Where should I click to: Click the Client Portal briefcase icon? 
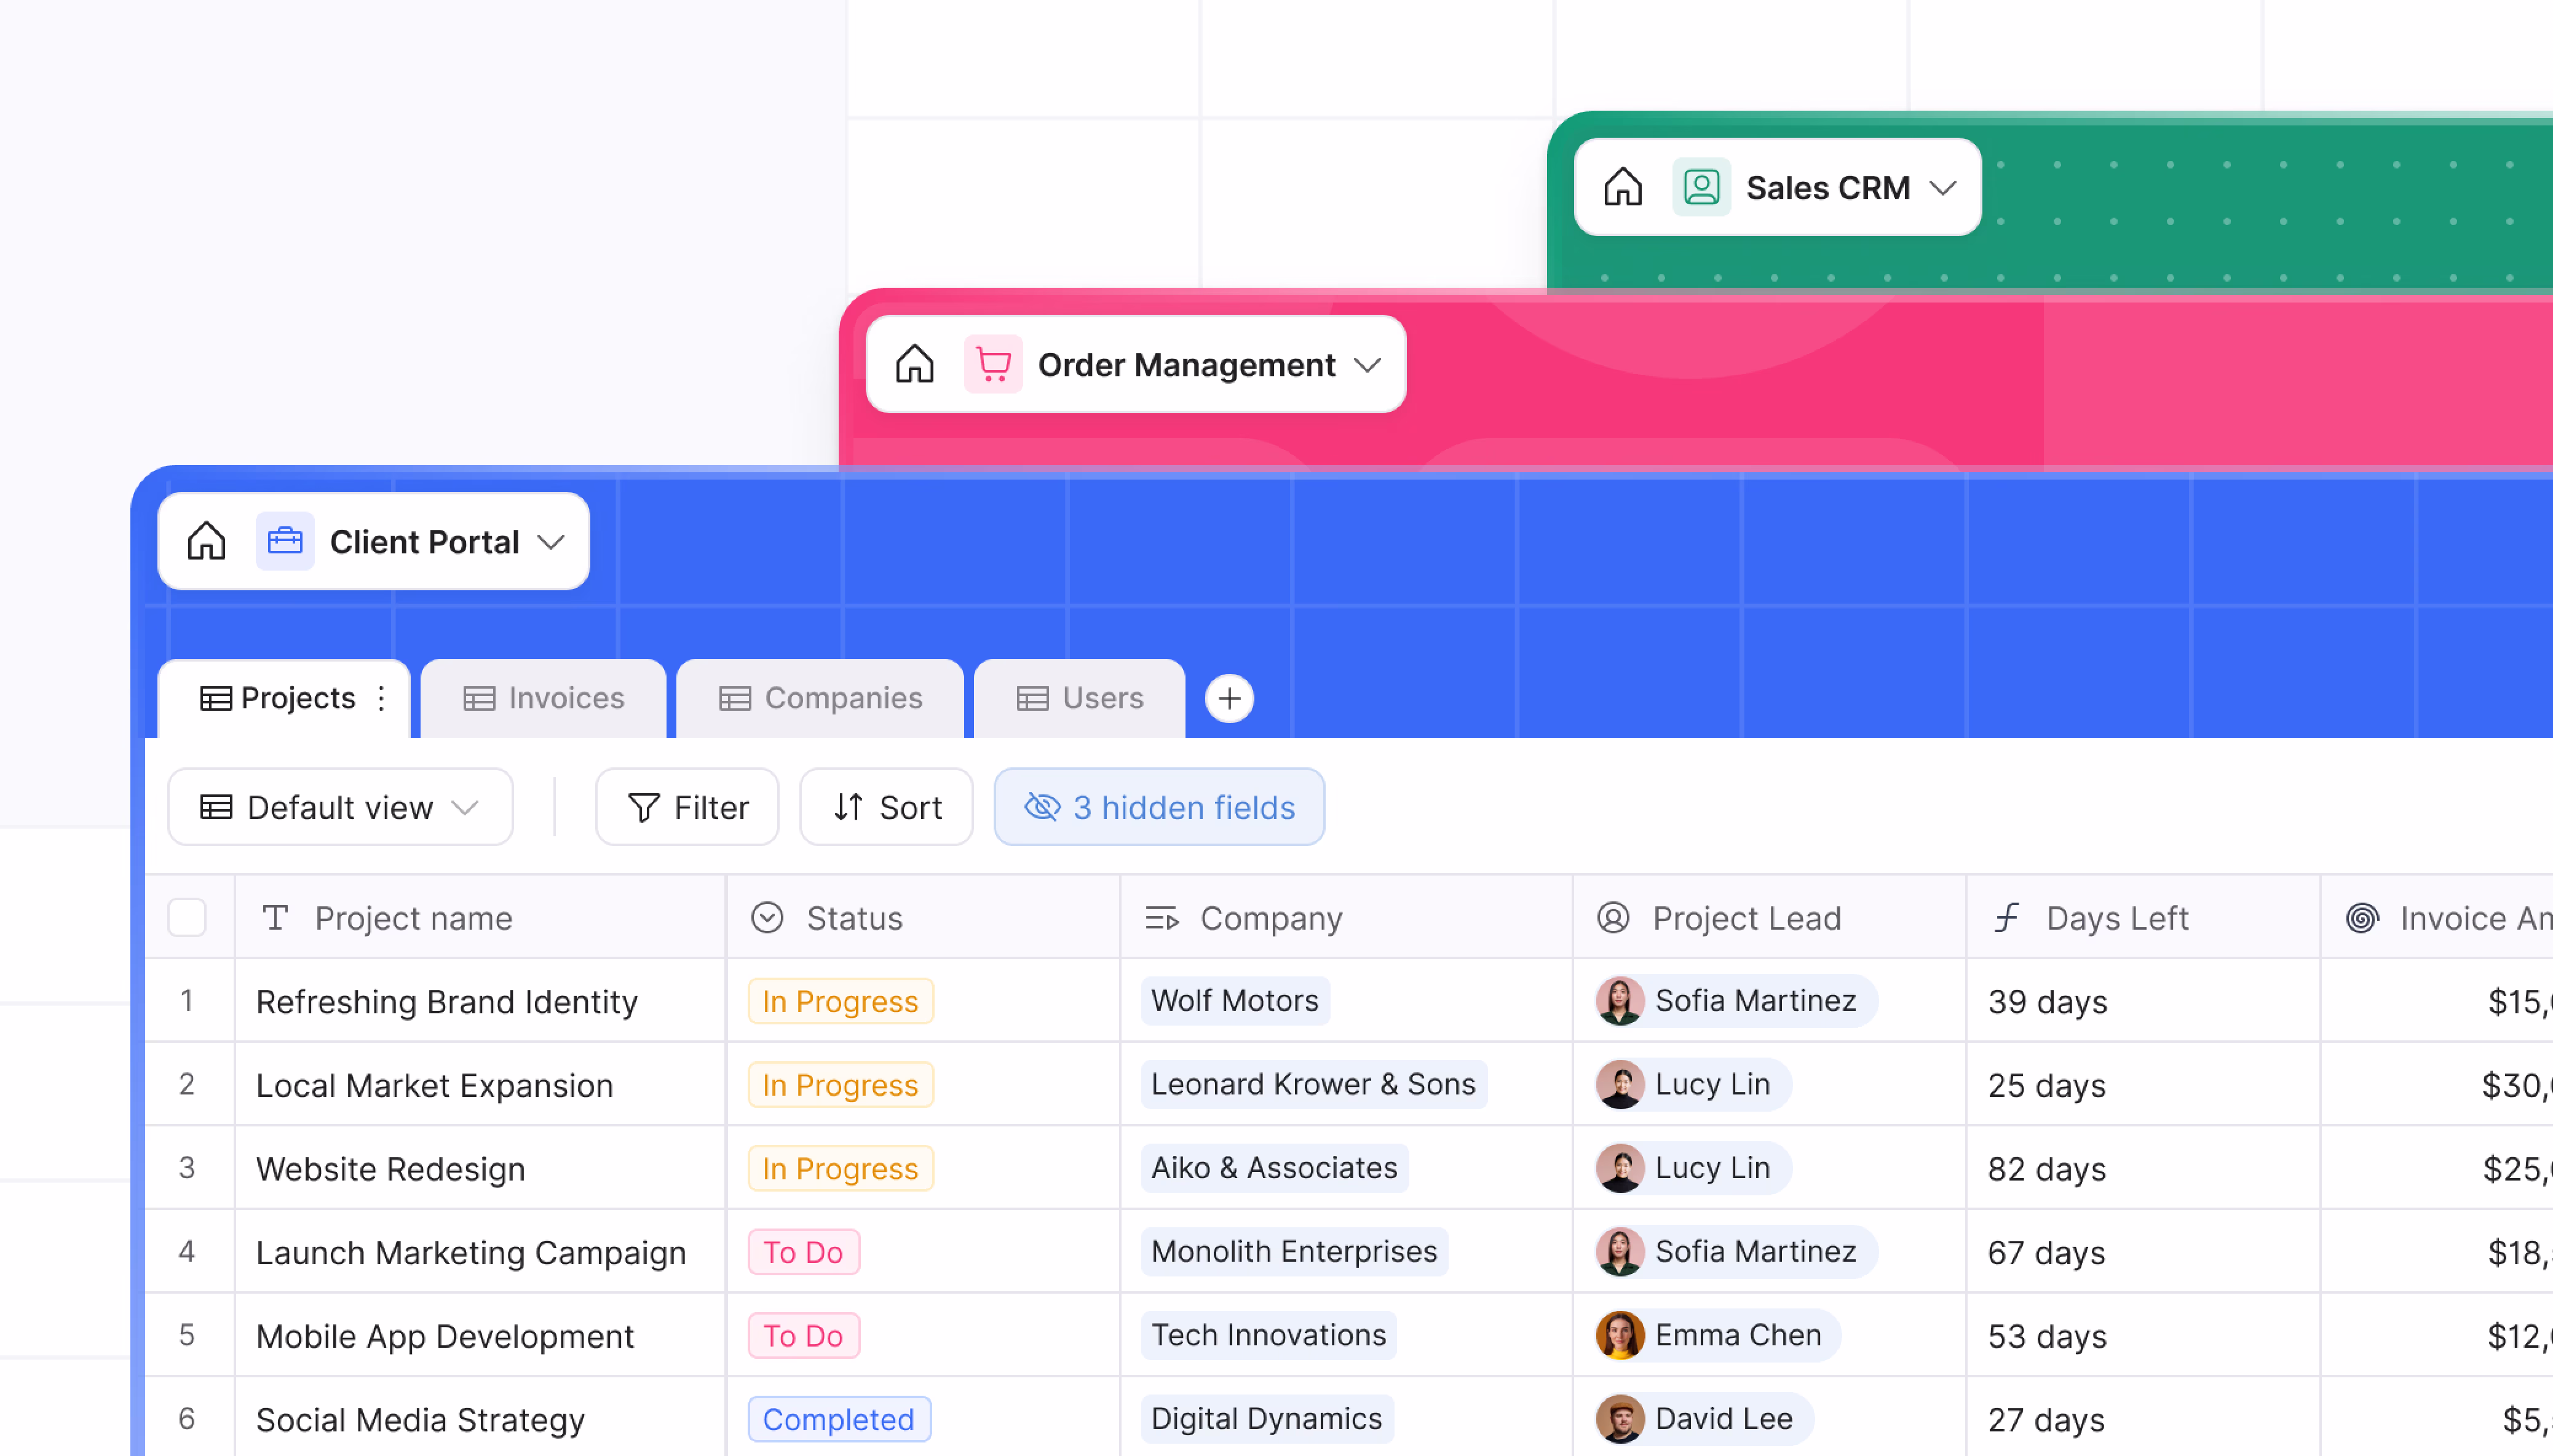coord(284,541)
